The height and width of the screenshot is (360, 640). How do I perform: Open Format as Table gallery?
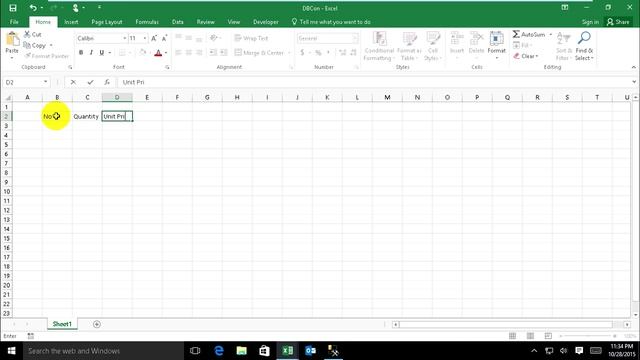[409, 46]
